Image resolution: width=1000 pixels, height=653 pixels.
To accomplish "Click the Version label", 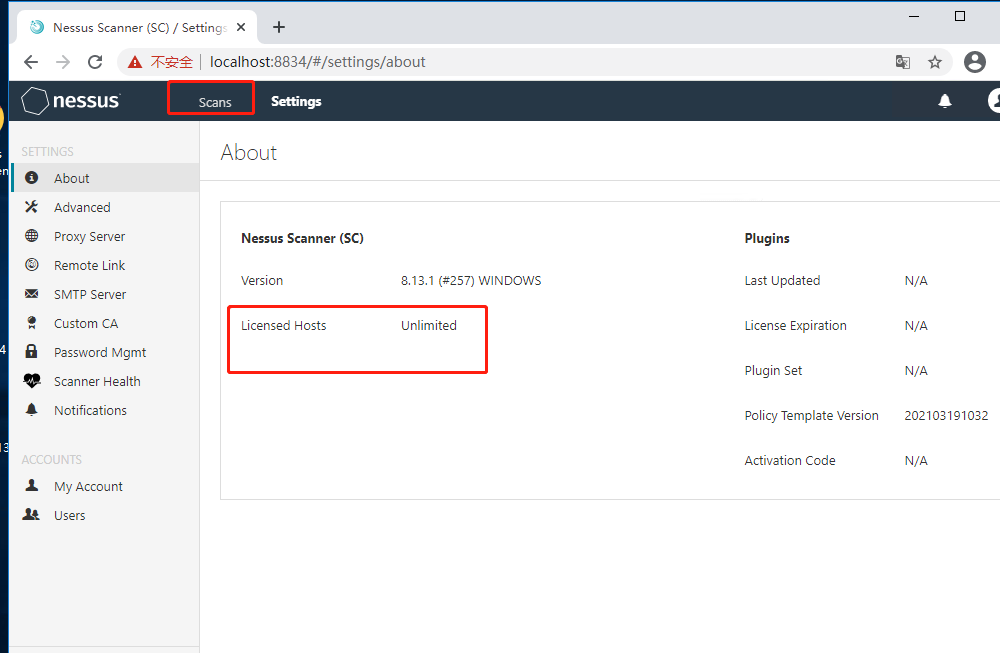I will (x=261, y=281).
